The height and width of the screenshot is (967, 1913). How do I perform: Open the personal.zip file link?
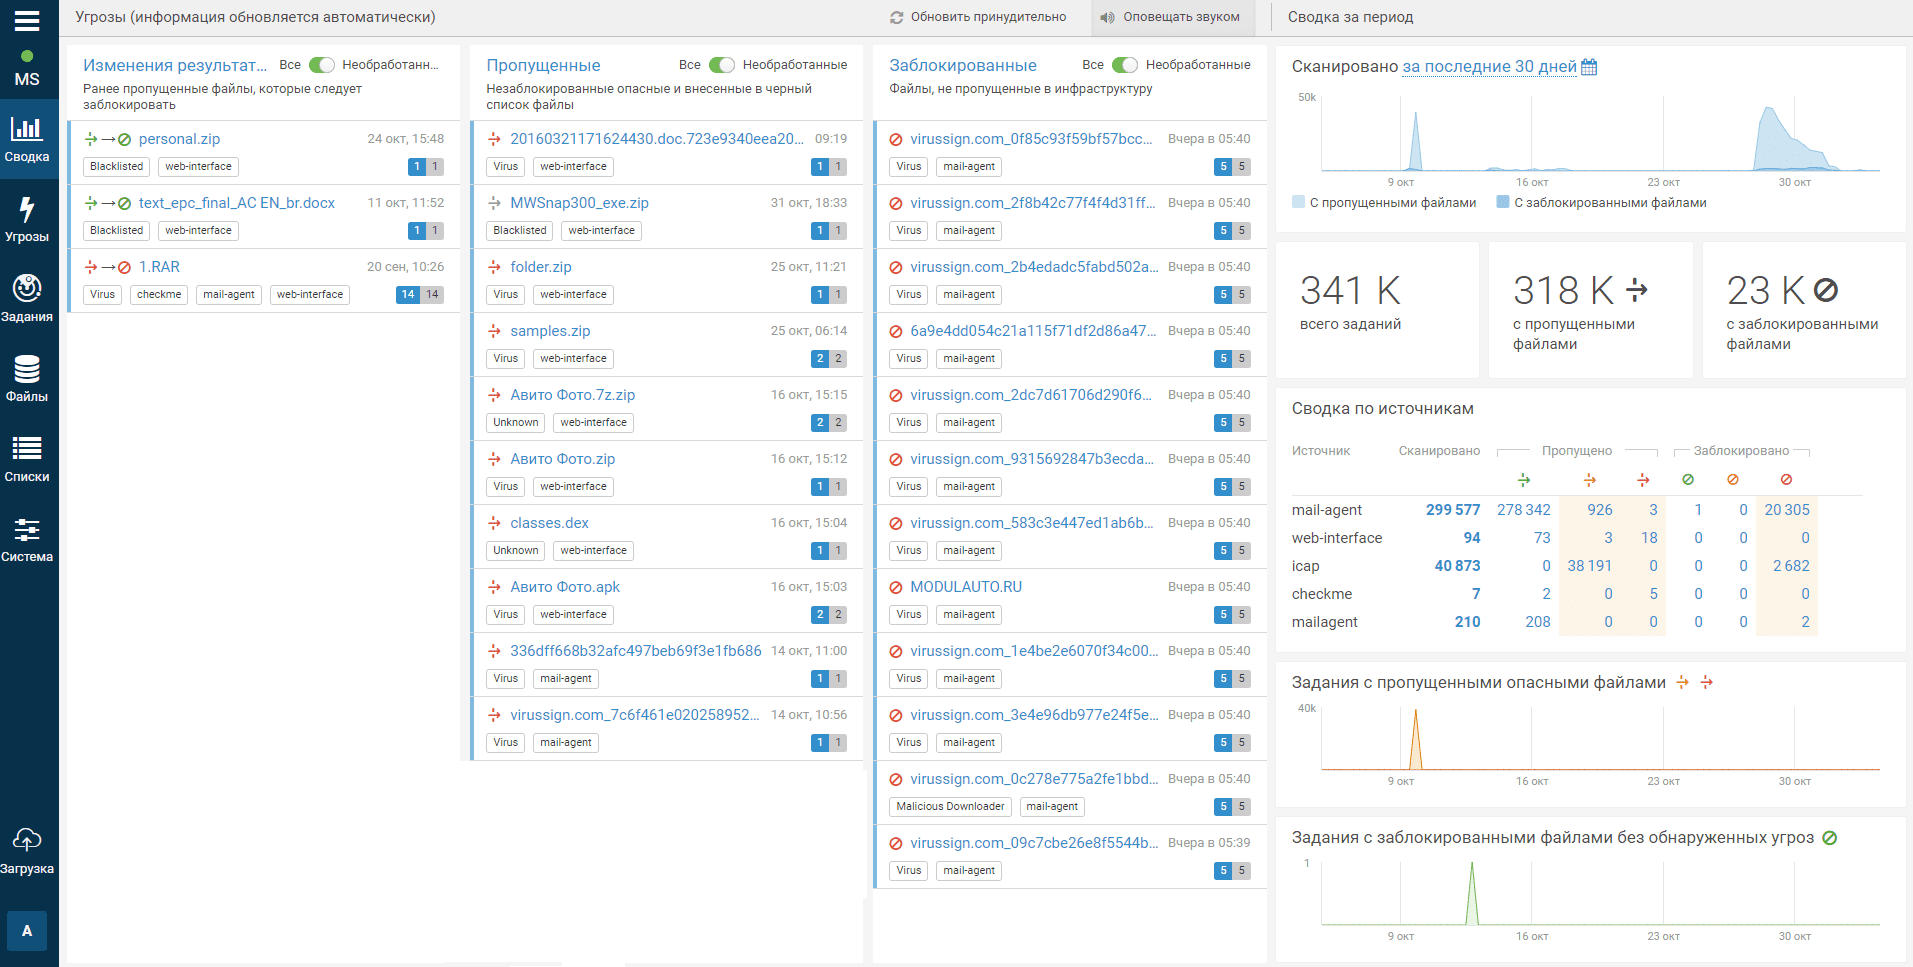pos(179,139)
